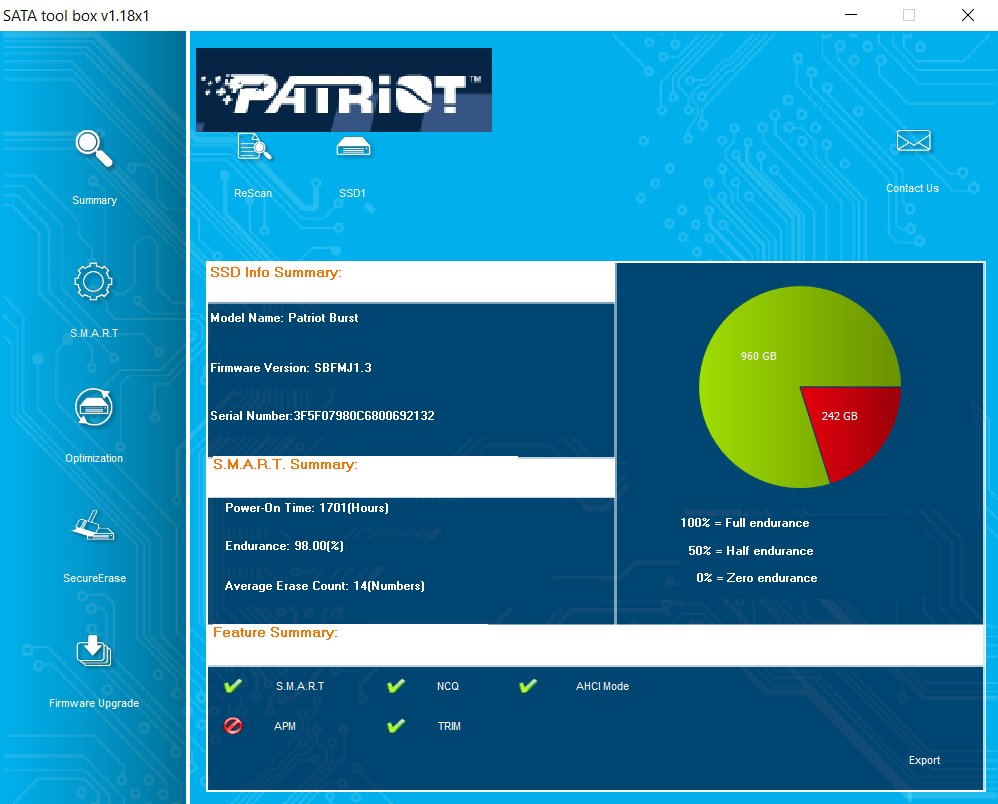
Task: Click the Summary sidebar label
Action: [x=94, y=201]
